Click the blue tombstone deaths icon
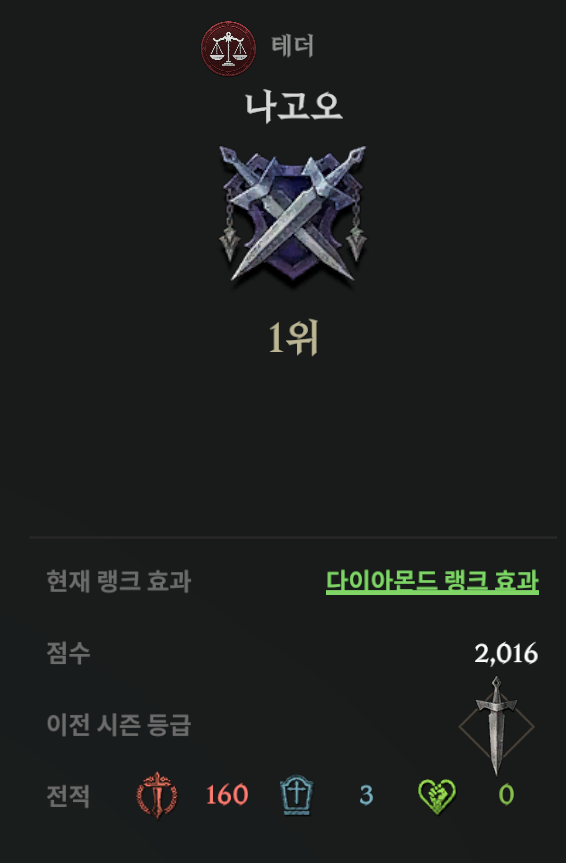Viewport: 566px width, 863px height. (296, 795)
